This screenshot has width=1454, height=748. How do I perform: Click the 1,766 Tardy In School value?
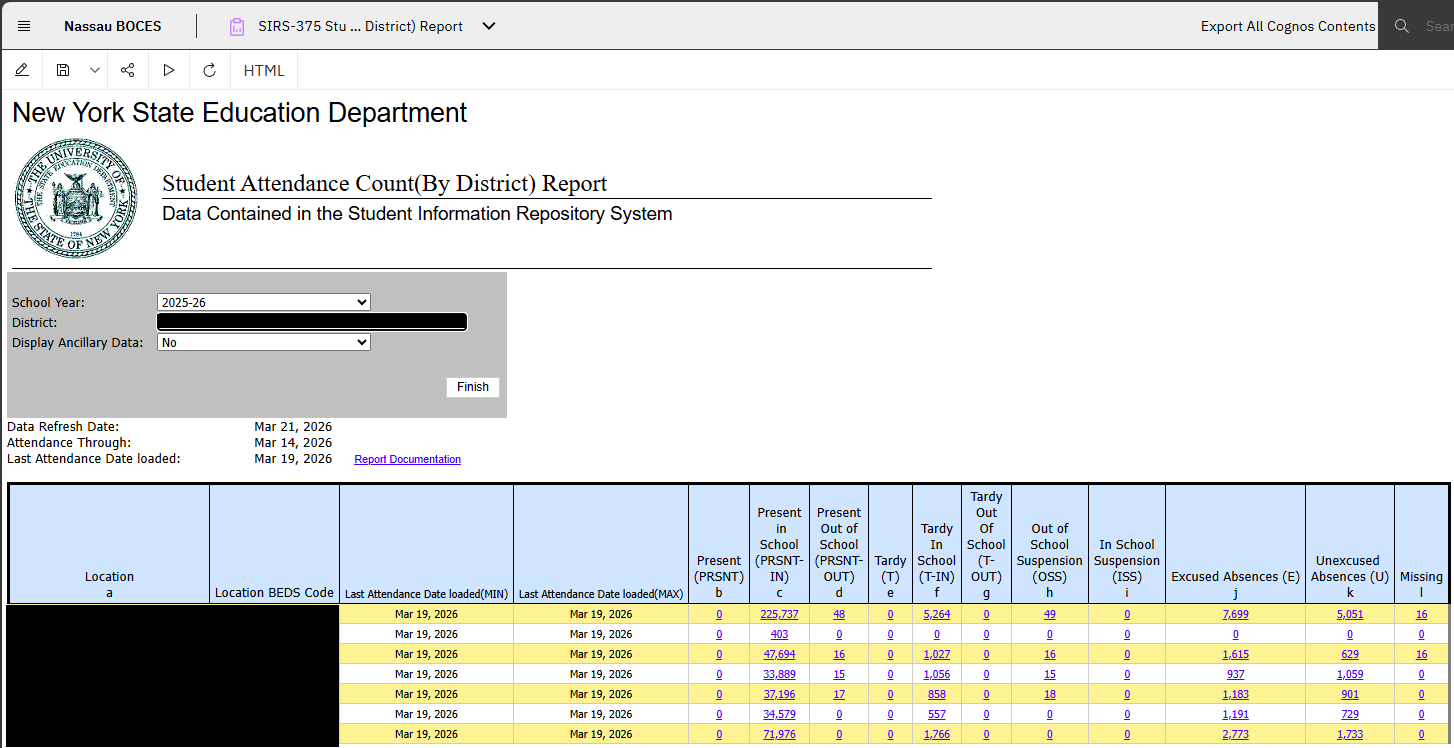pos(937,734)
